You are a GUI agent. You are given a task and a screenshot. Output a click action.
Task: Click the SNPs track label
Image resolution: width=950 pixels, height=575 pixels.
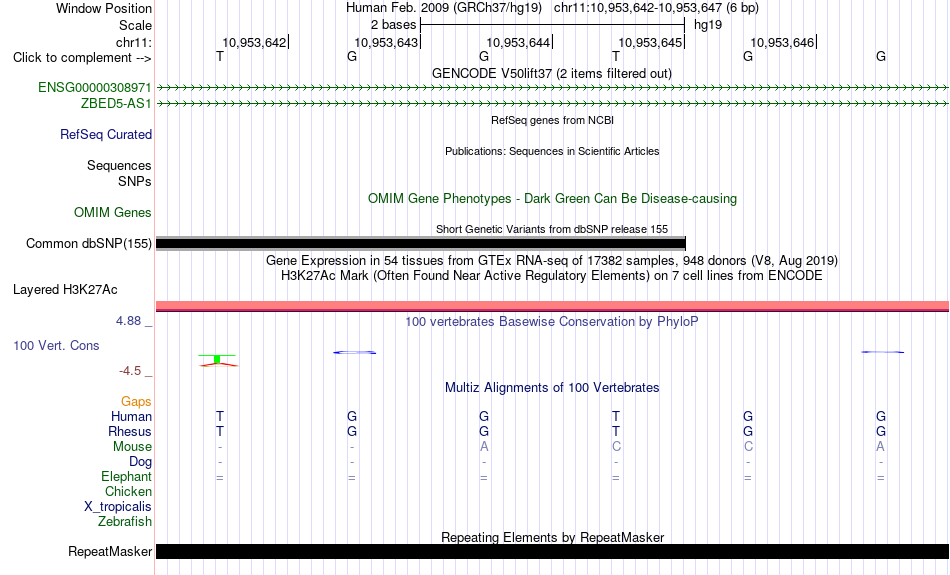[135, 181]
